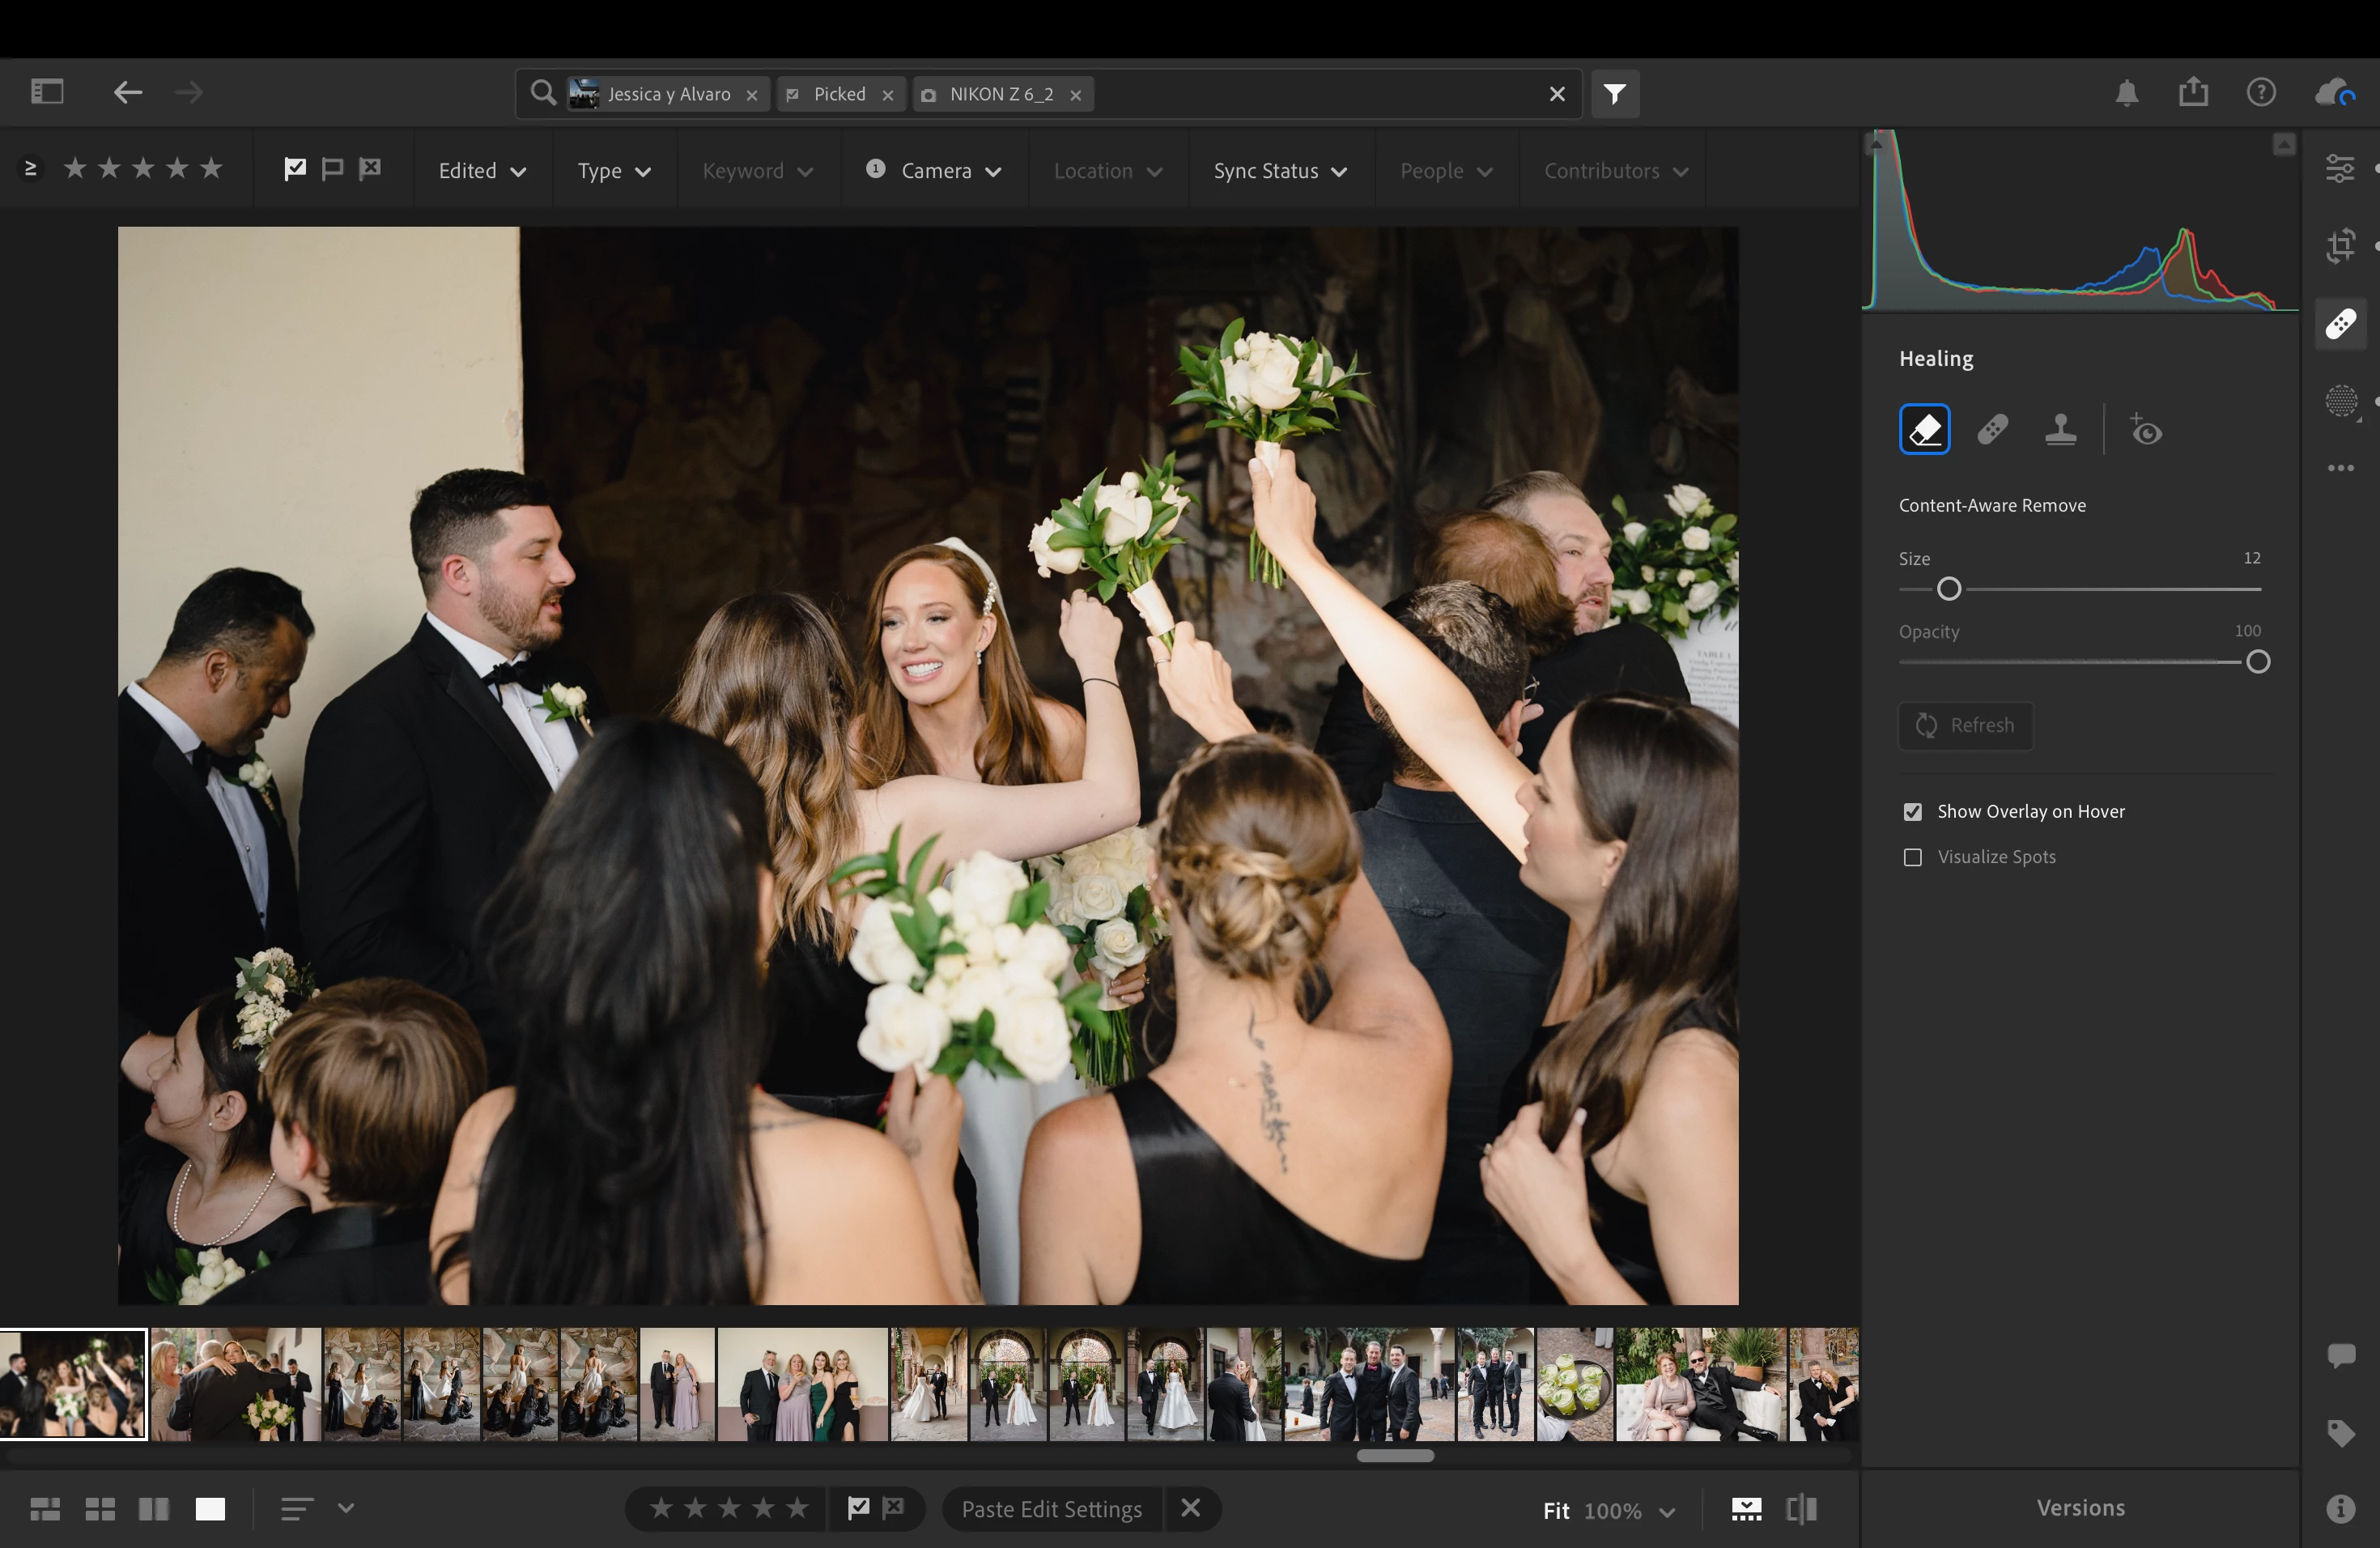Uncheck Show Overlay on Hover
Screen dimensions: 2380x1548
[1912, 812]
